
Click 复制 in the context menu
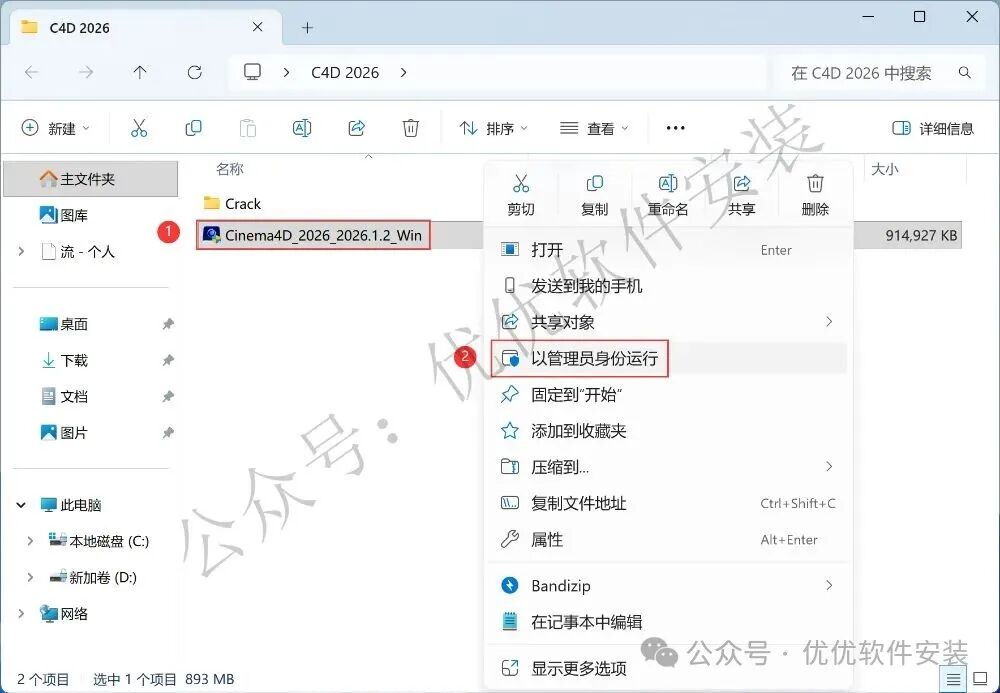tap(594, 195)
